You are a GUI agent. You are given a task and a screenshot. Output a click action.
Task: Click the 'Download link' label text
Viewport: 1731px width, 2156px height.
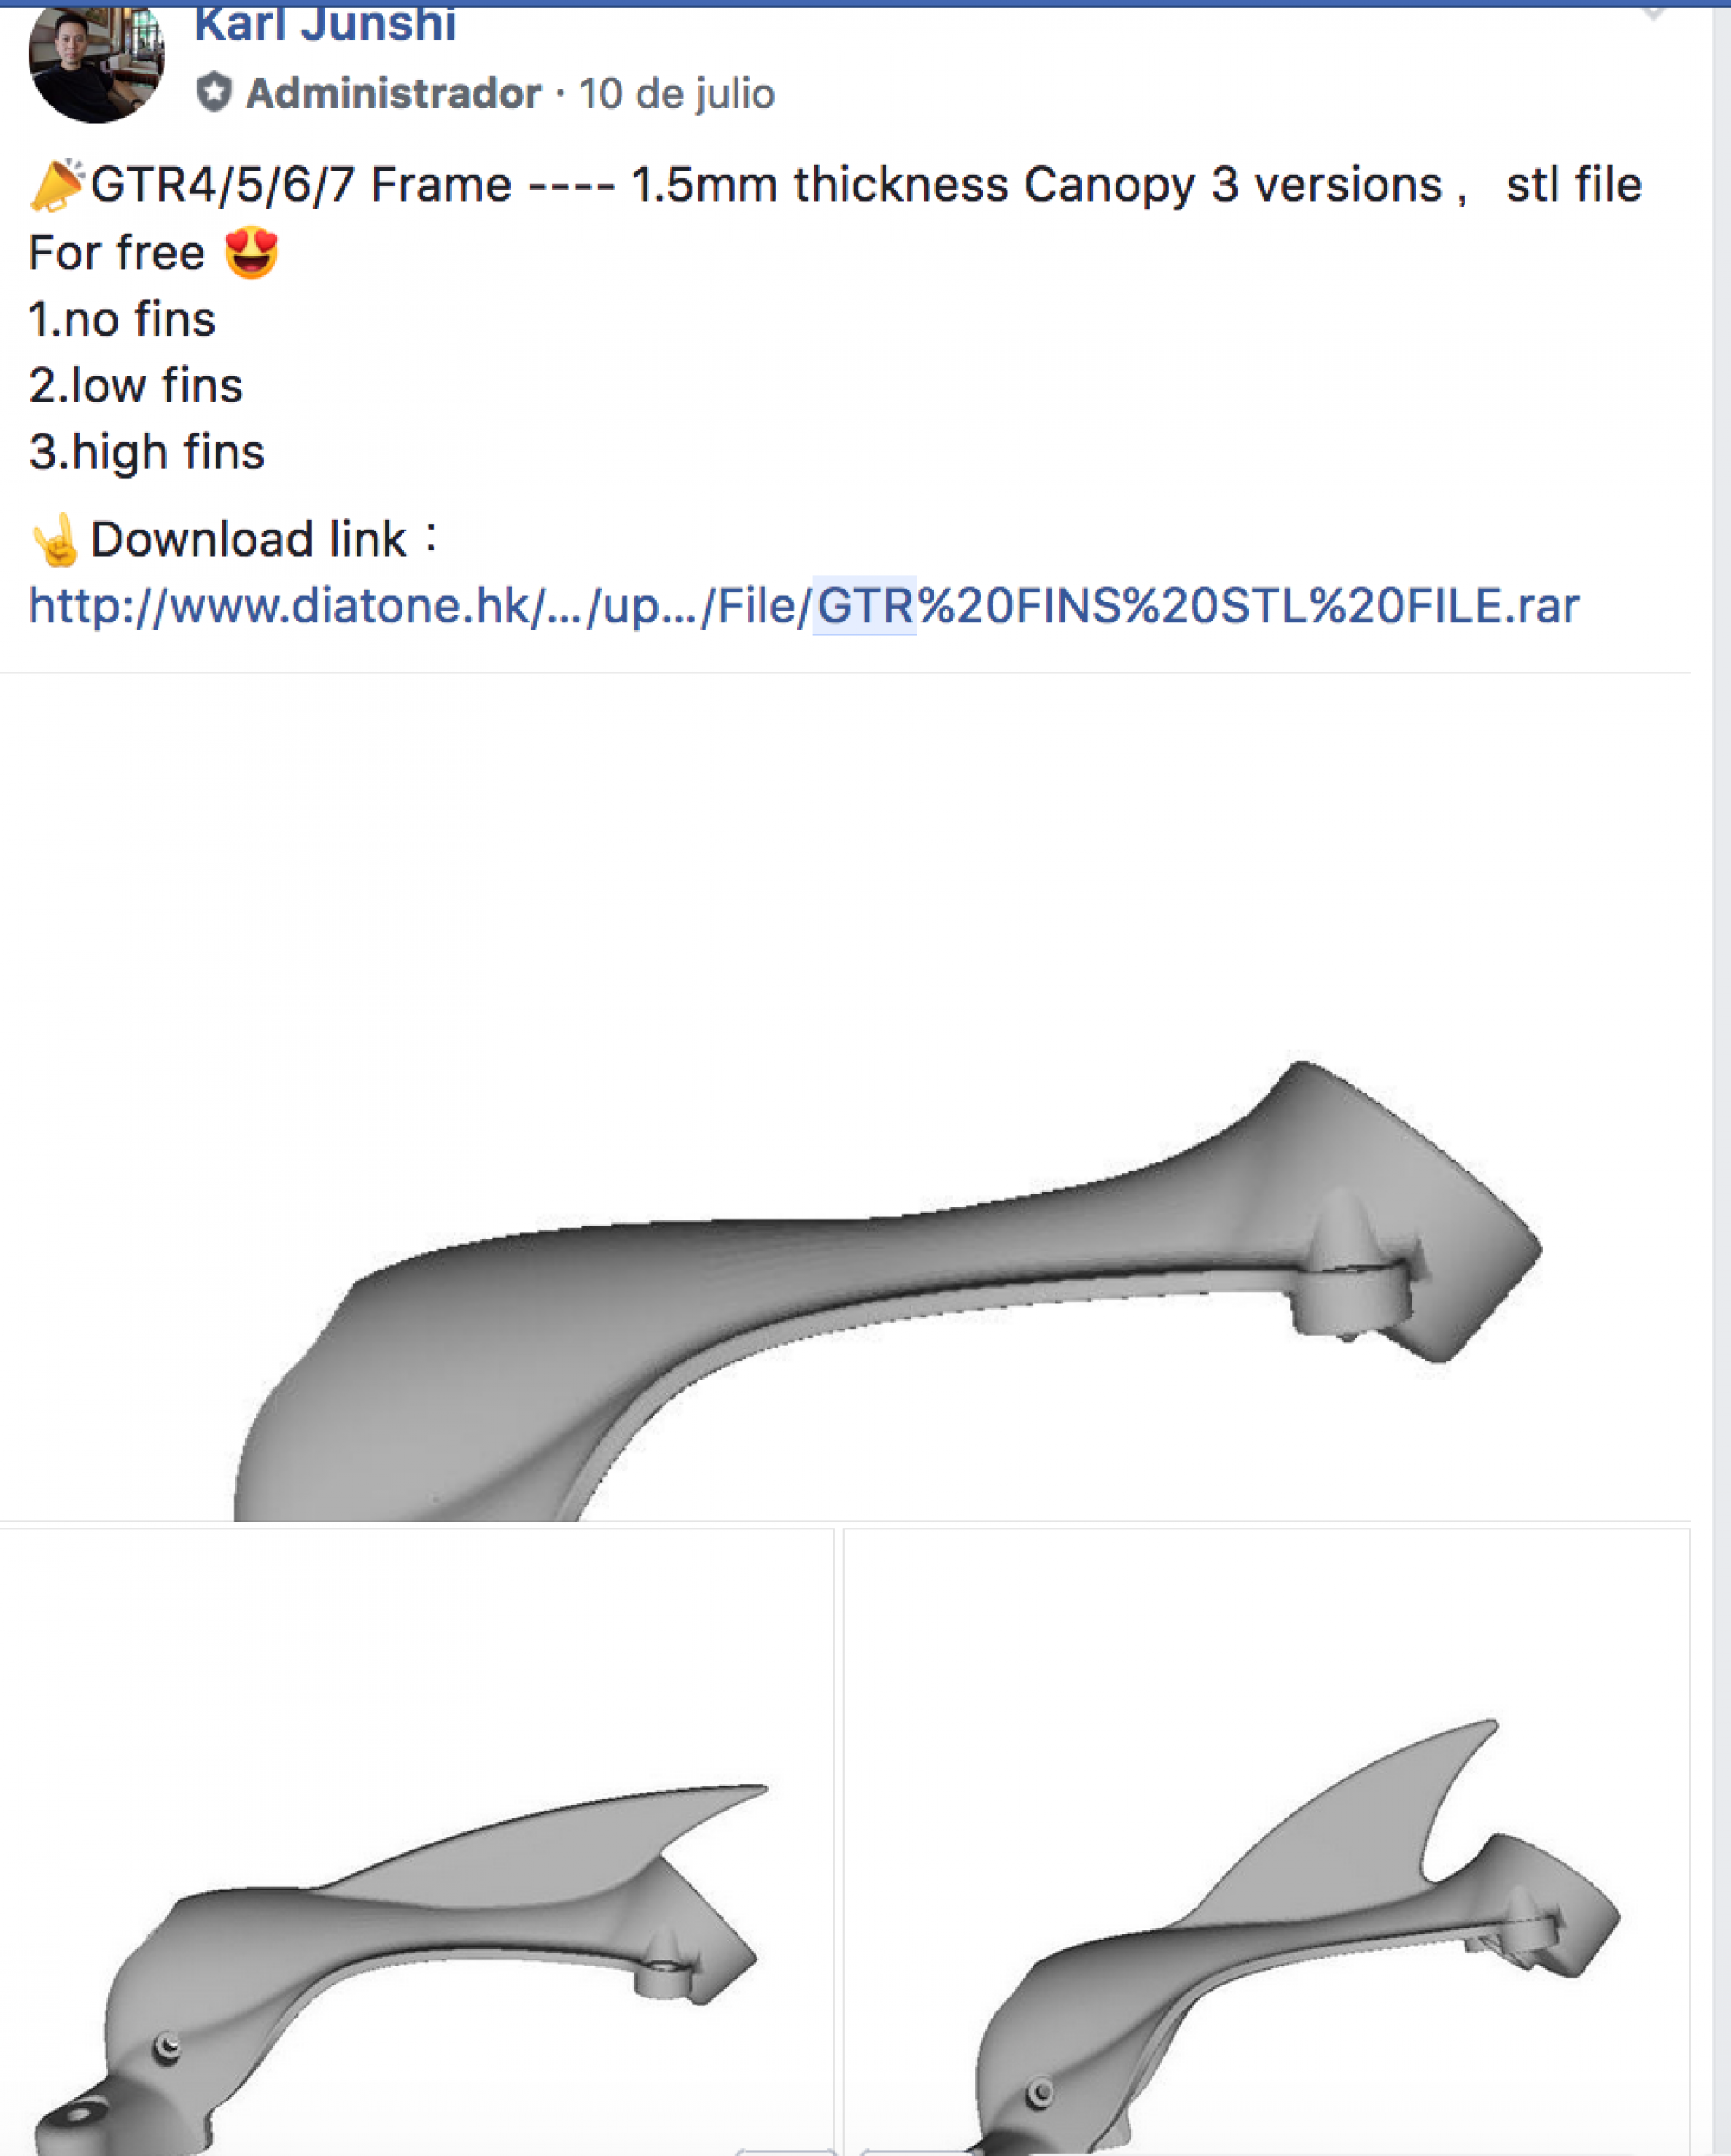pyautogui.click(x=250, y=540)
